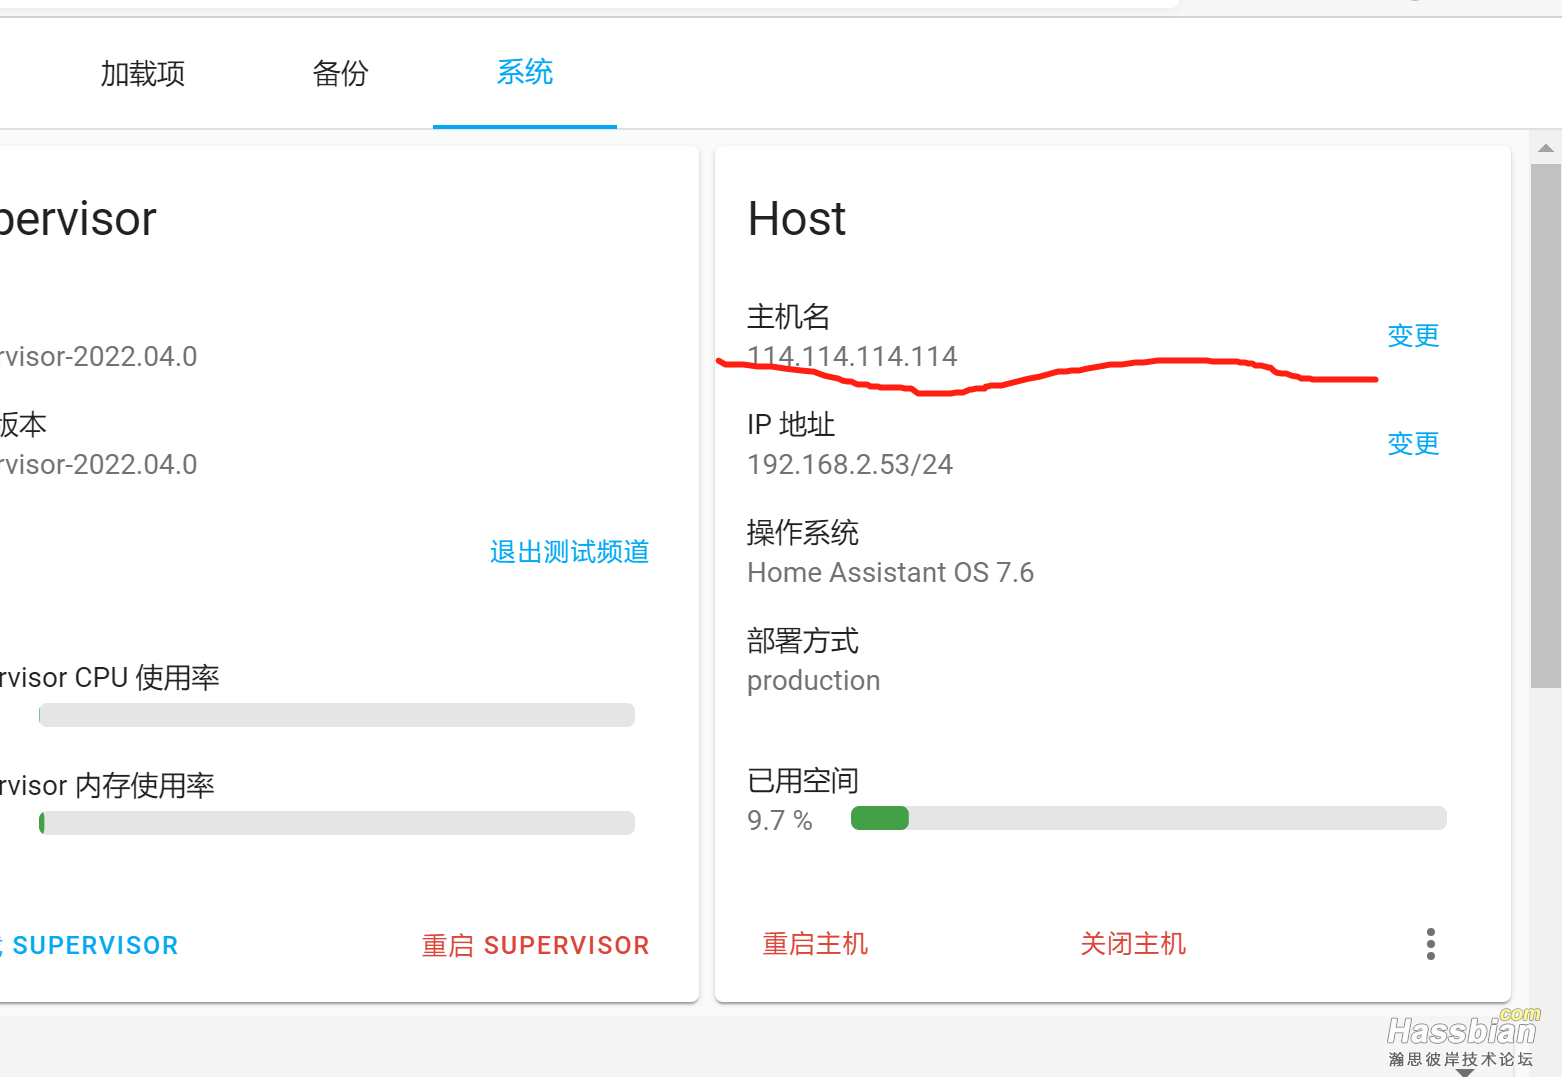Screen dimensions: 1562x1077
Task: Open the Host card three-dot menu
Action: (x=1431, y=944)
